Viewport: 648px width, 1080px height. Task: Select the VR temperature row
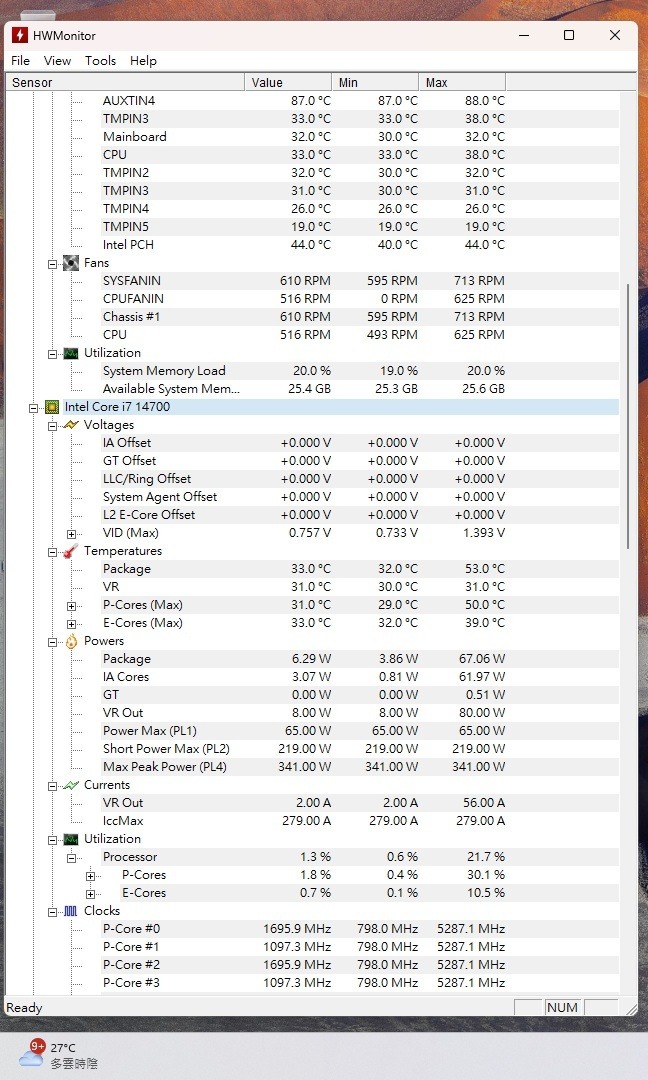point(360,587)
